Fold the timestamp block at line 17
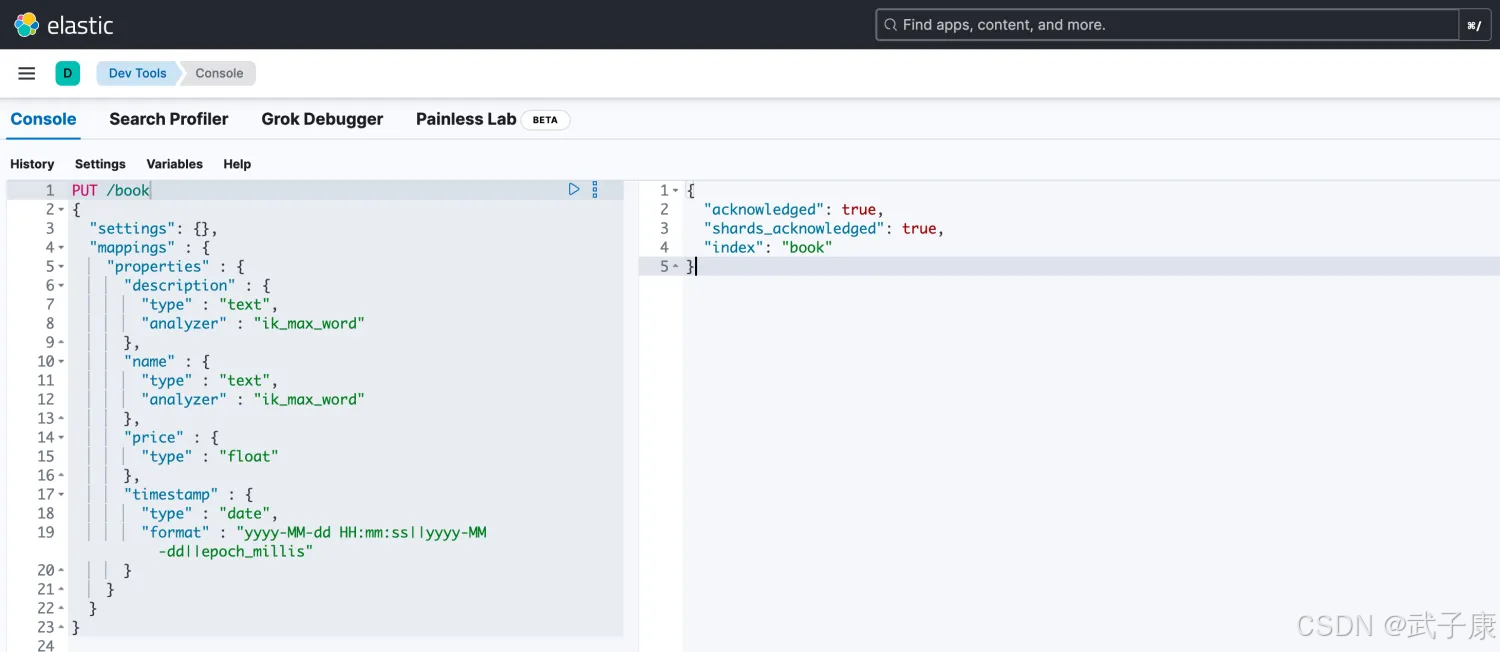 click(61, 495)
